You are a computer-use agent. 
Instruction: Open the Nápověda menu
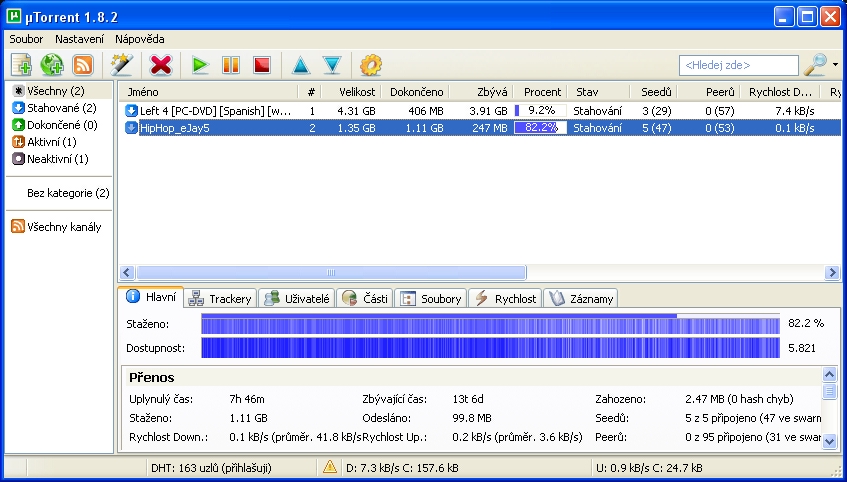[139, 39]
